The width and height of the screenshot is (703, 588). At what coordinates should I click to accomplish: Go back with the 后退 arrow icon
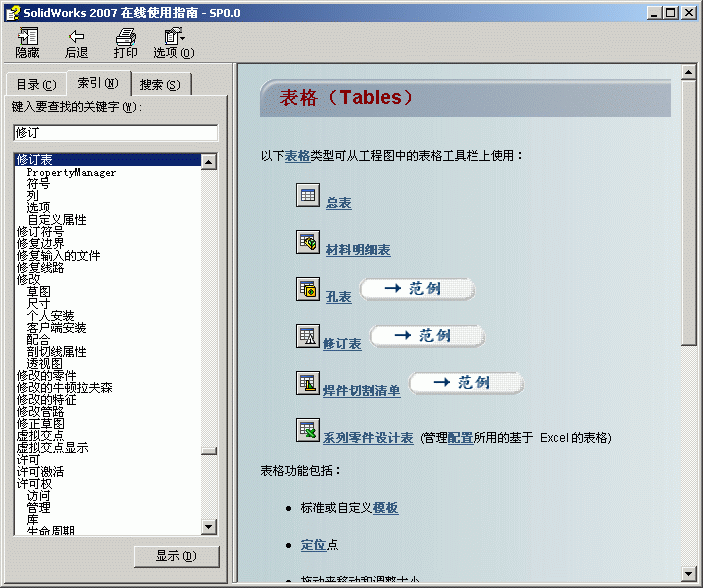click(x=76, y=43)
